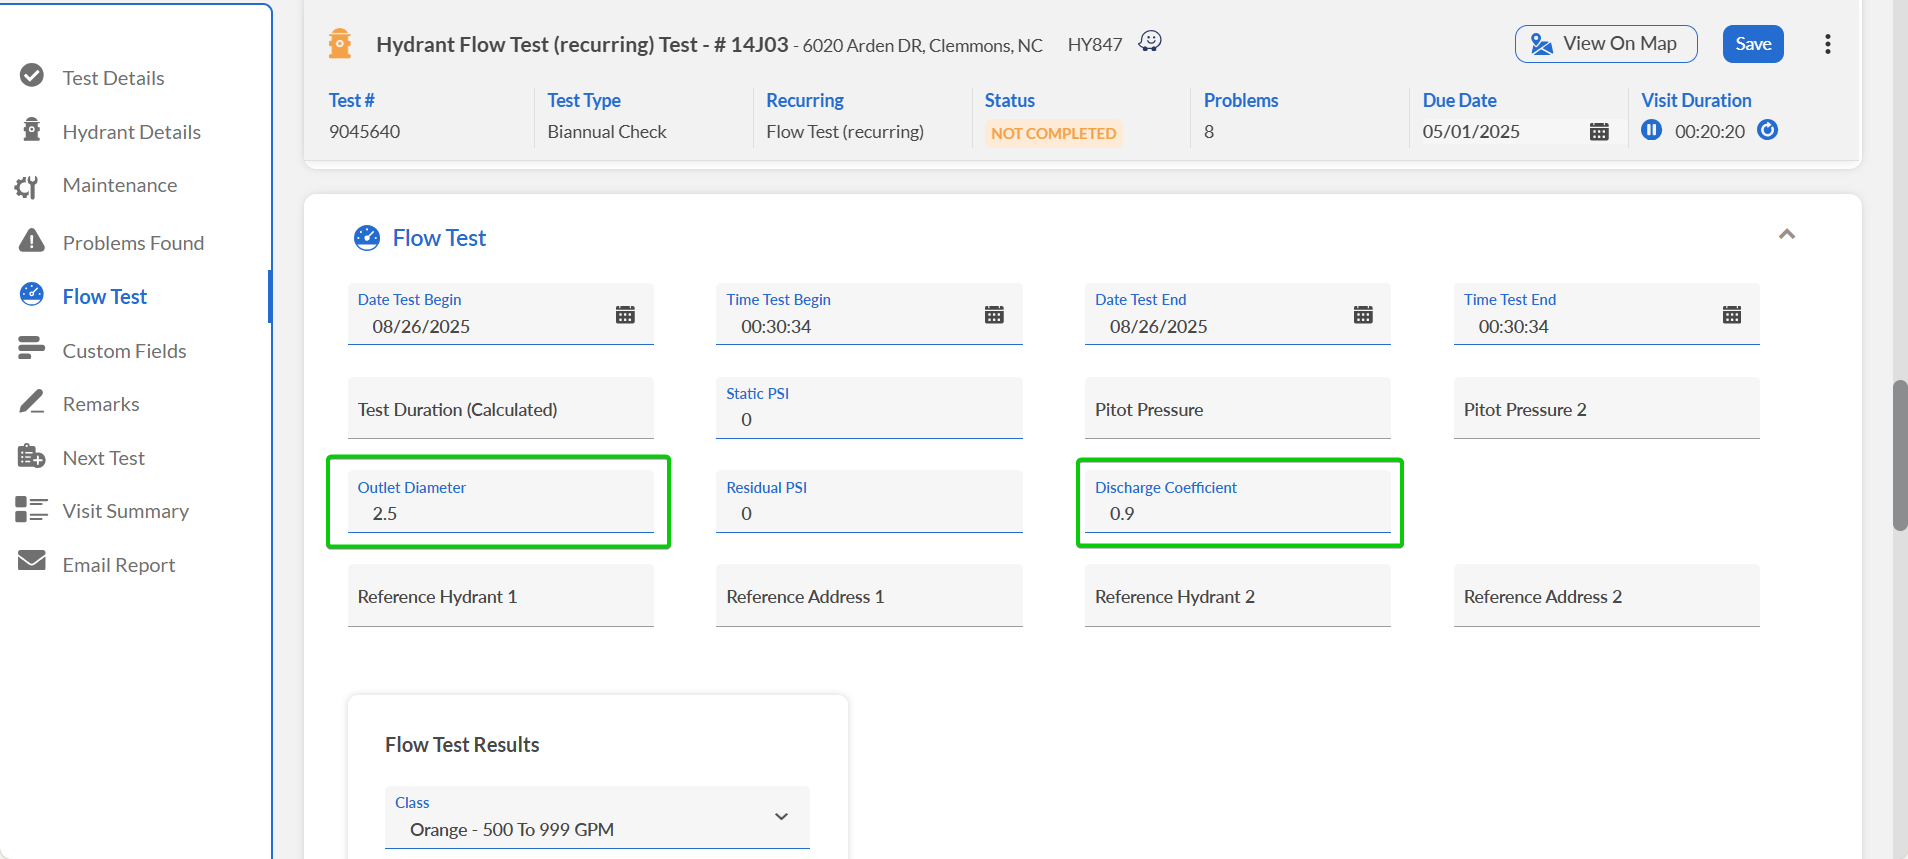1908x859 pixels.
Task: Open the Time Test Begin picker icon
Action: click(x=993, y=315)
